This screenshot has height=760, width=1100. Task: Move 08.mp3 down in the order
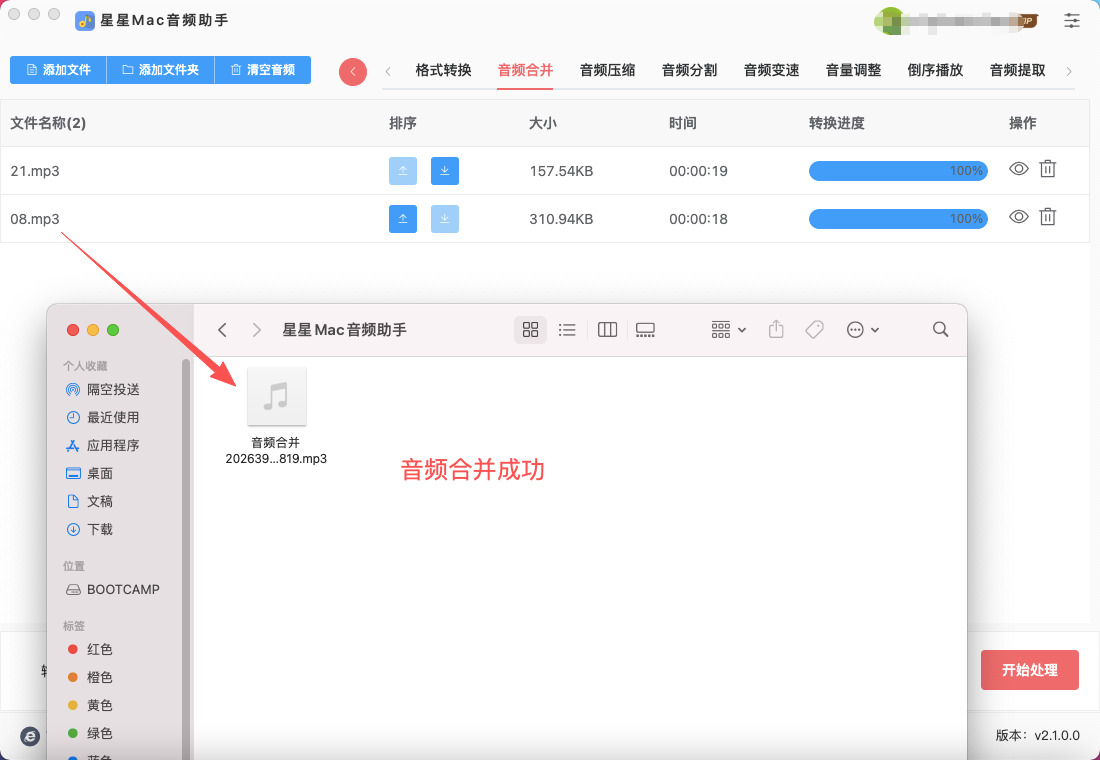pyautogui.click(x=445, y=219)
